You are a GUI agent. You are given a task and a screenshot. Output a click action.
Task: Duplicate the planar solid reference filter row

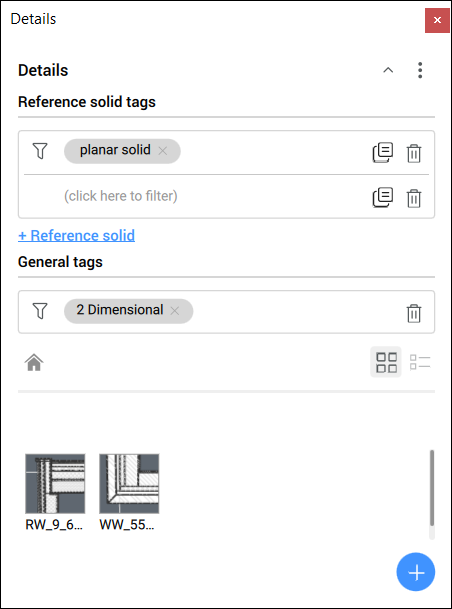point(382,152)
